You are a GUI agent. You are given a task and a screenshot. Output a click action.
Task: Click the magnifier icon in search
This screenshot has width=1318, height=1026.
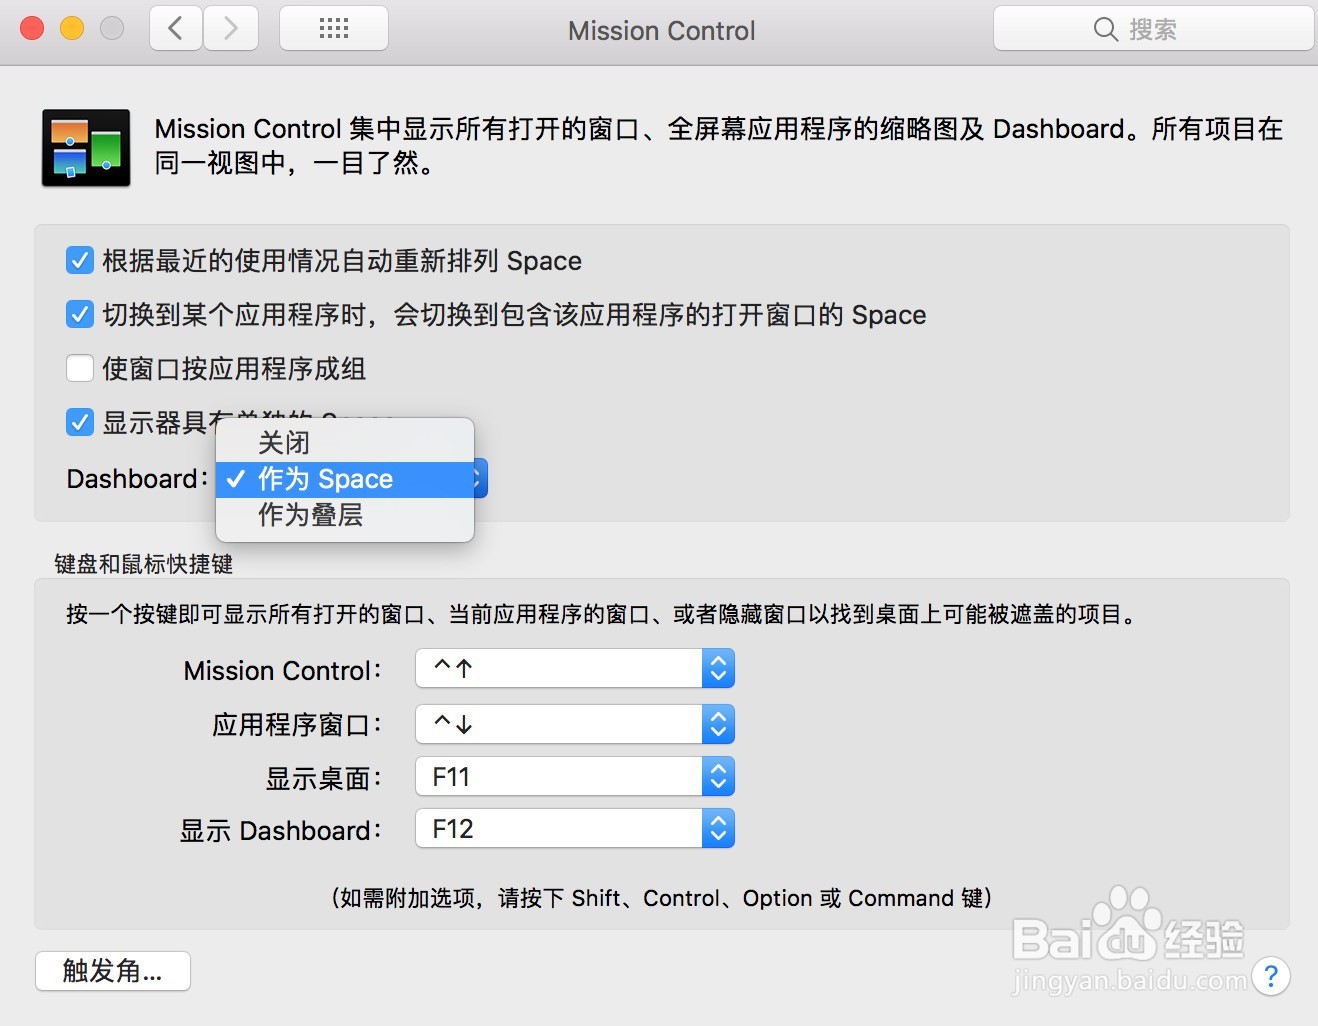point(1105,29)
